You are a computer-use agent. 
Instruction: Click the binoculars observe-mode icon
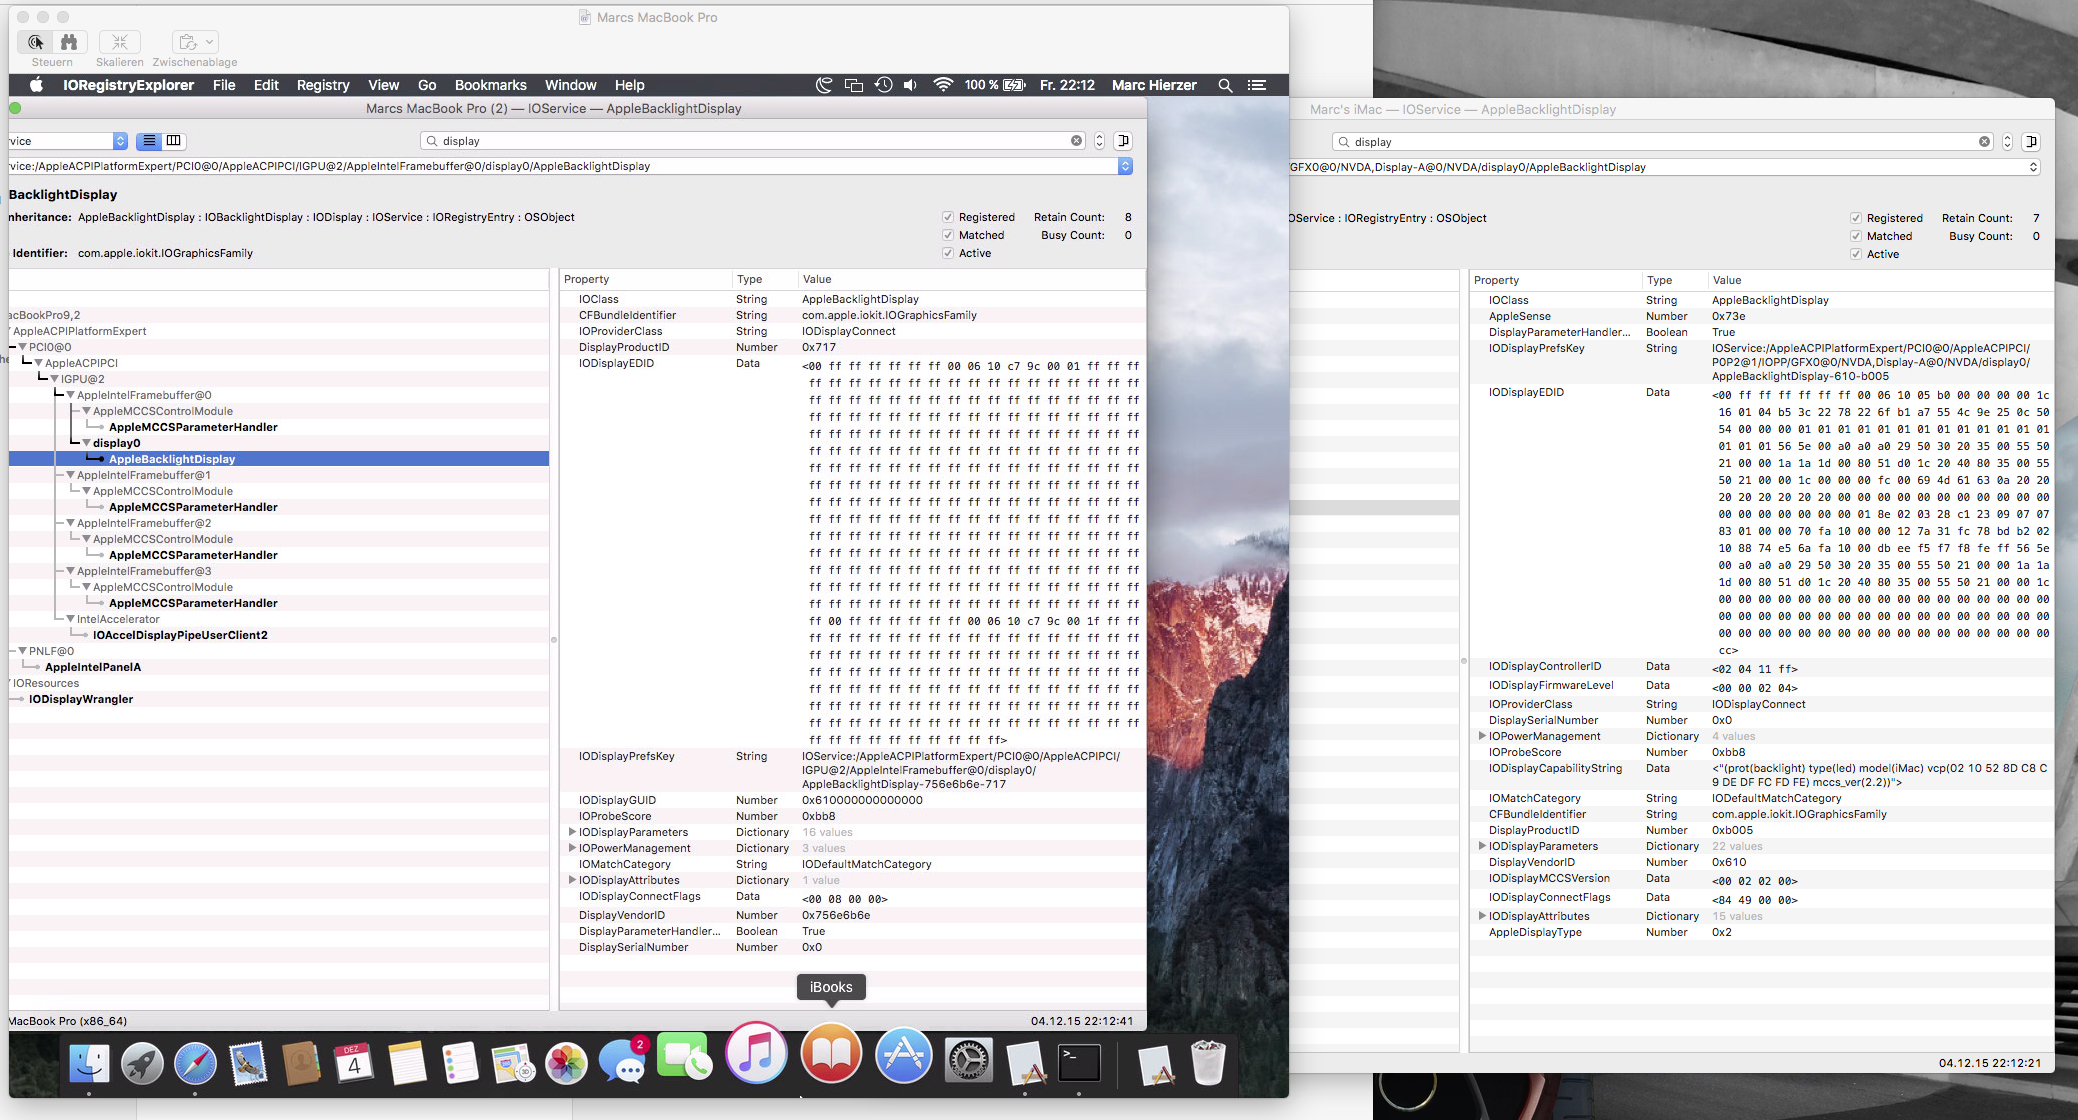[69, 42]
